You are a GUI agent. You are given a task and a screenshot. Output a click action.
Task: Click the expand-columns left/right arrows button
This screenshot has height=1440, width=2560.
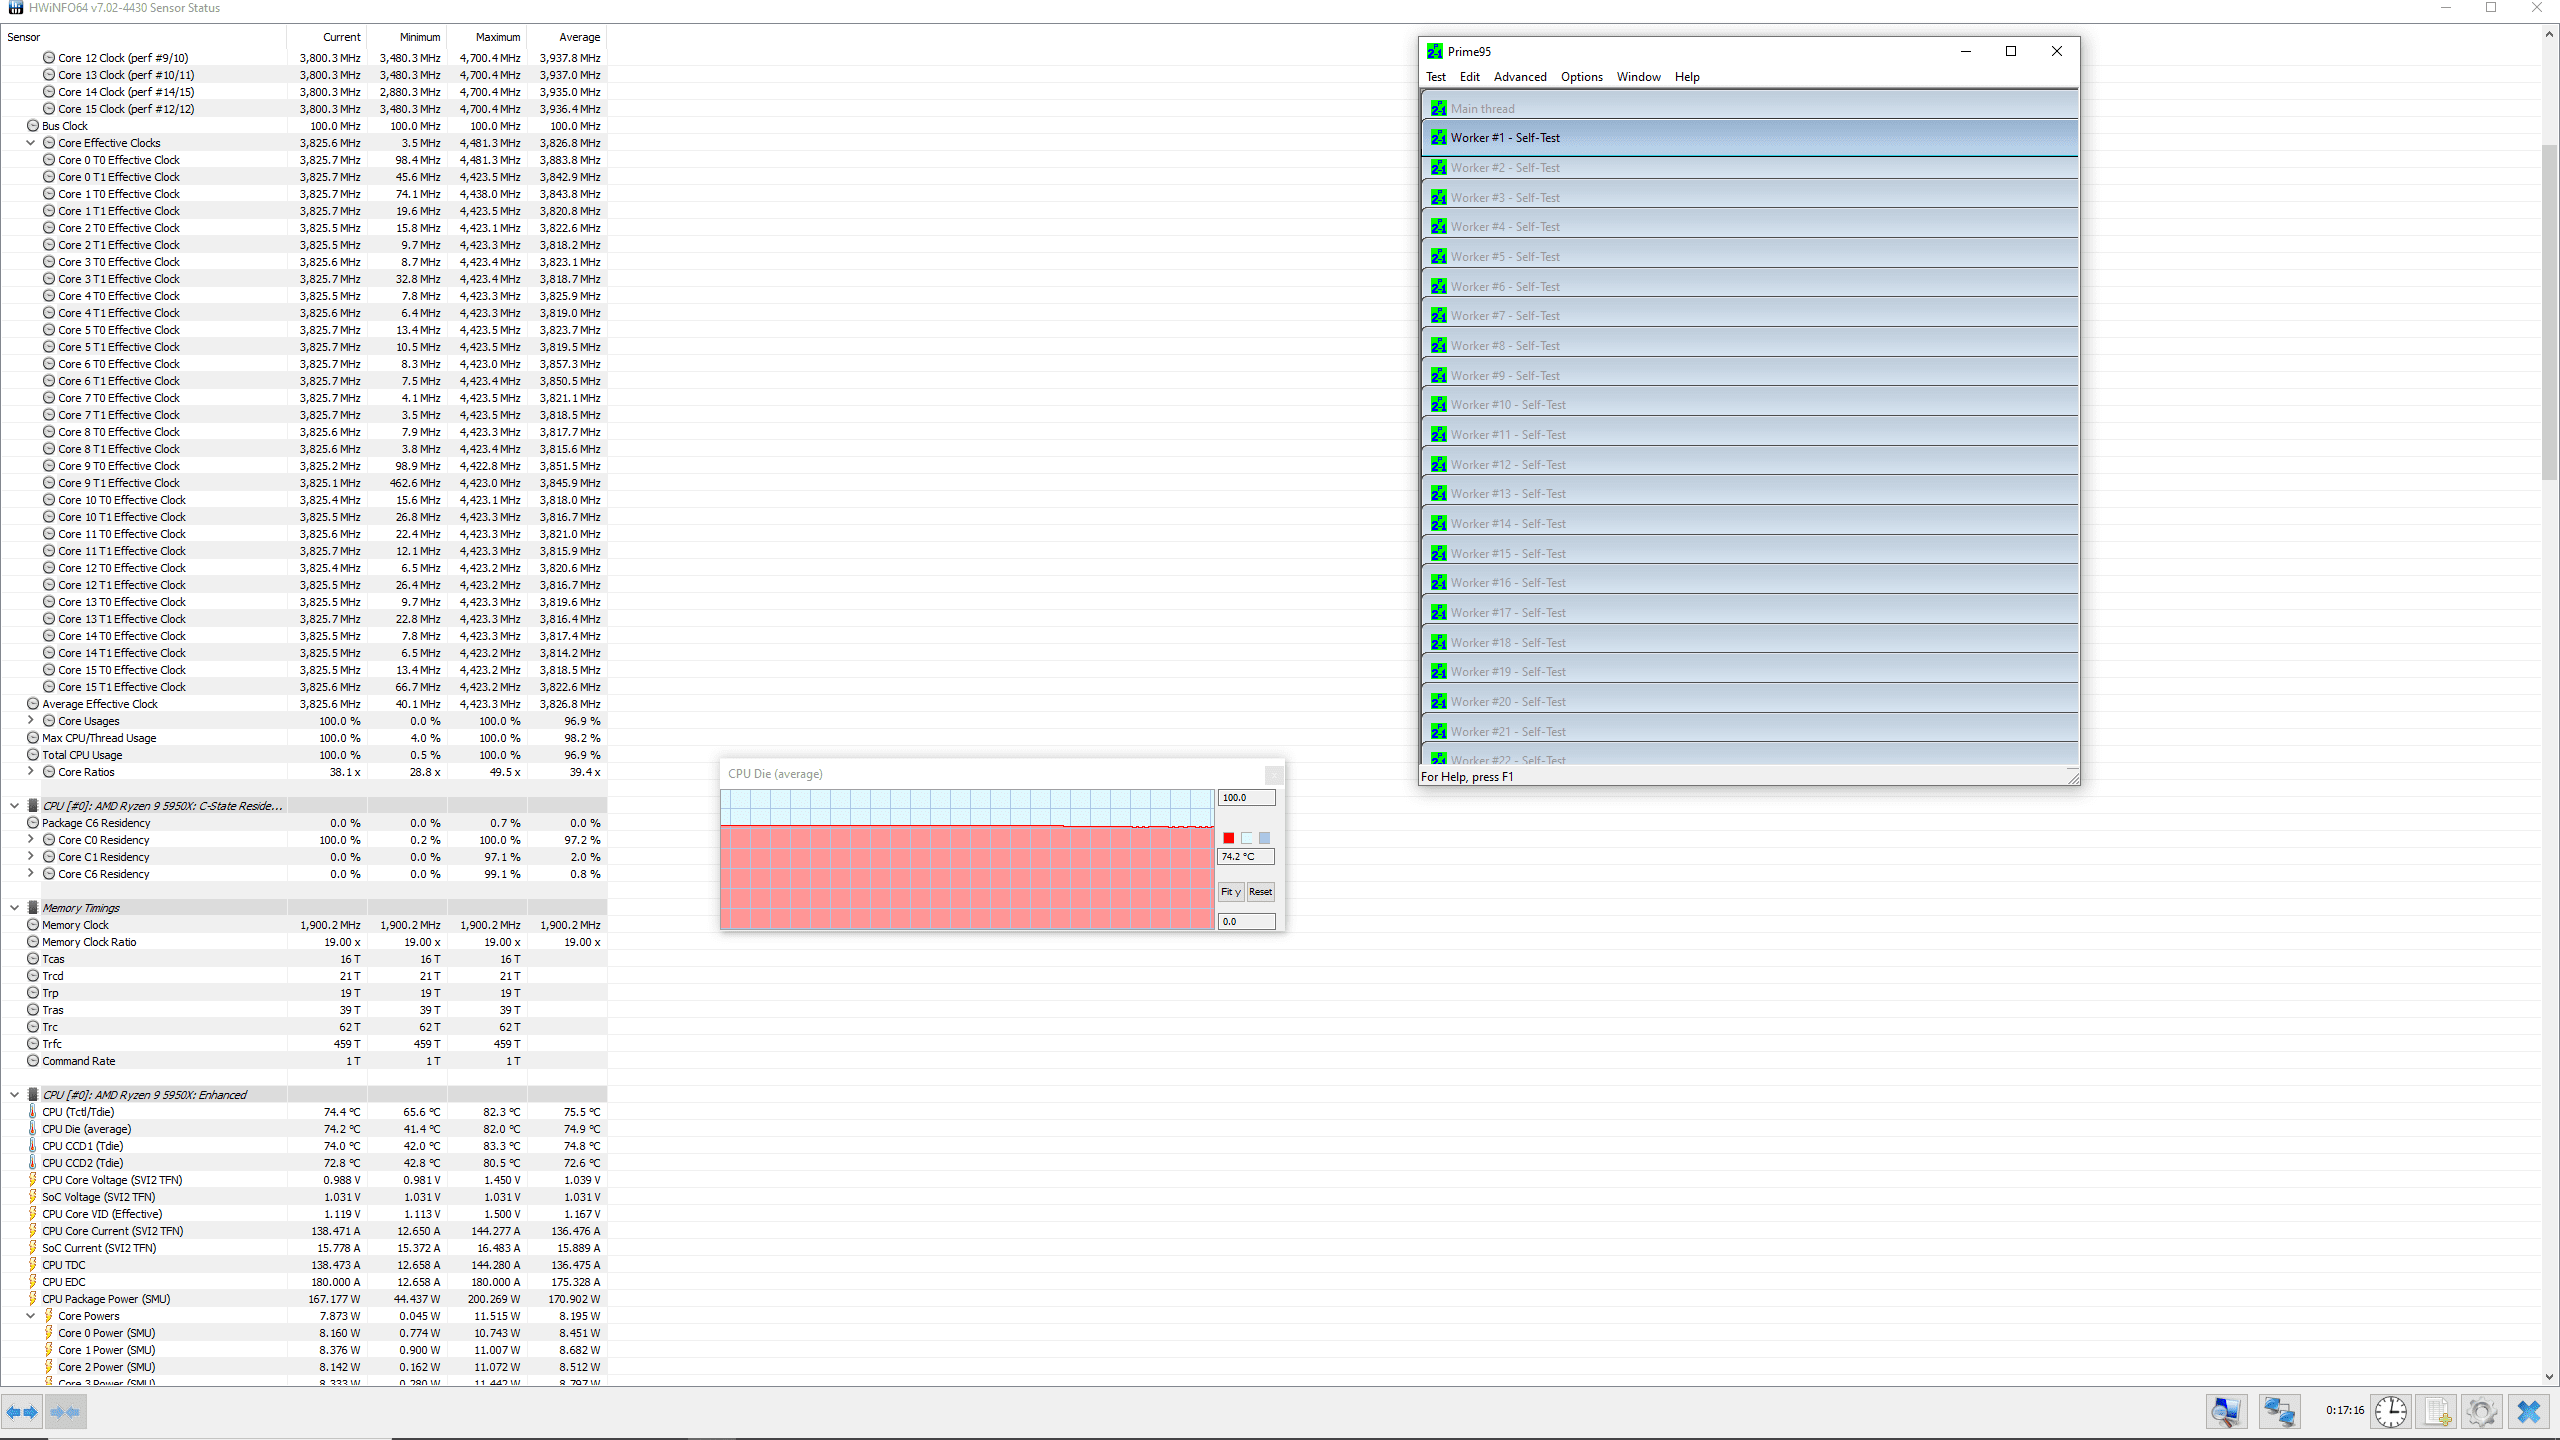21,1412
